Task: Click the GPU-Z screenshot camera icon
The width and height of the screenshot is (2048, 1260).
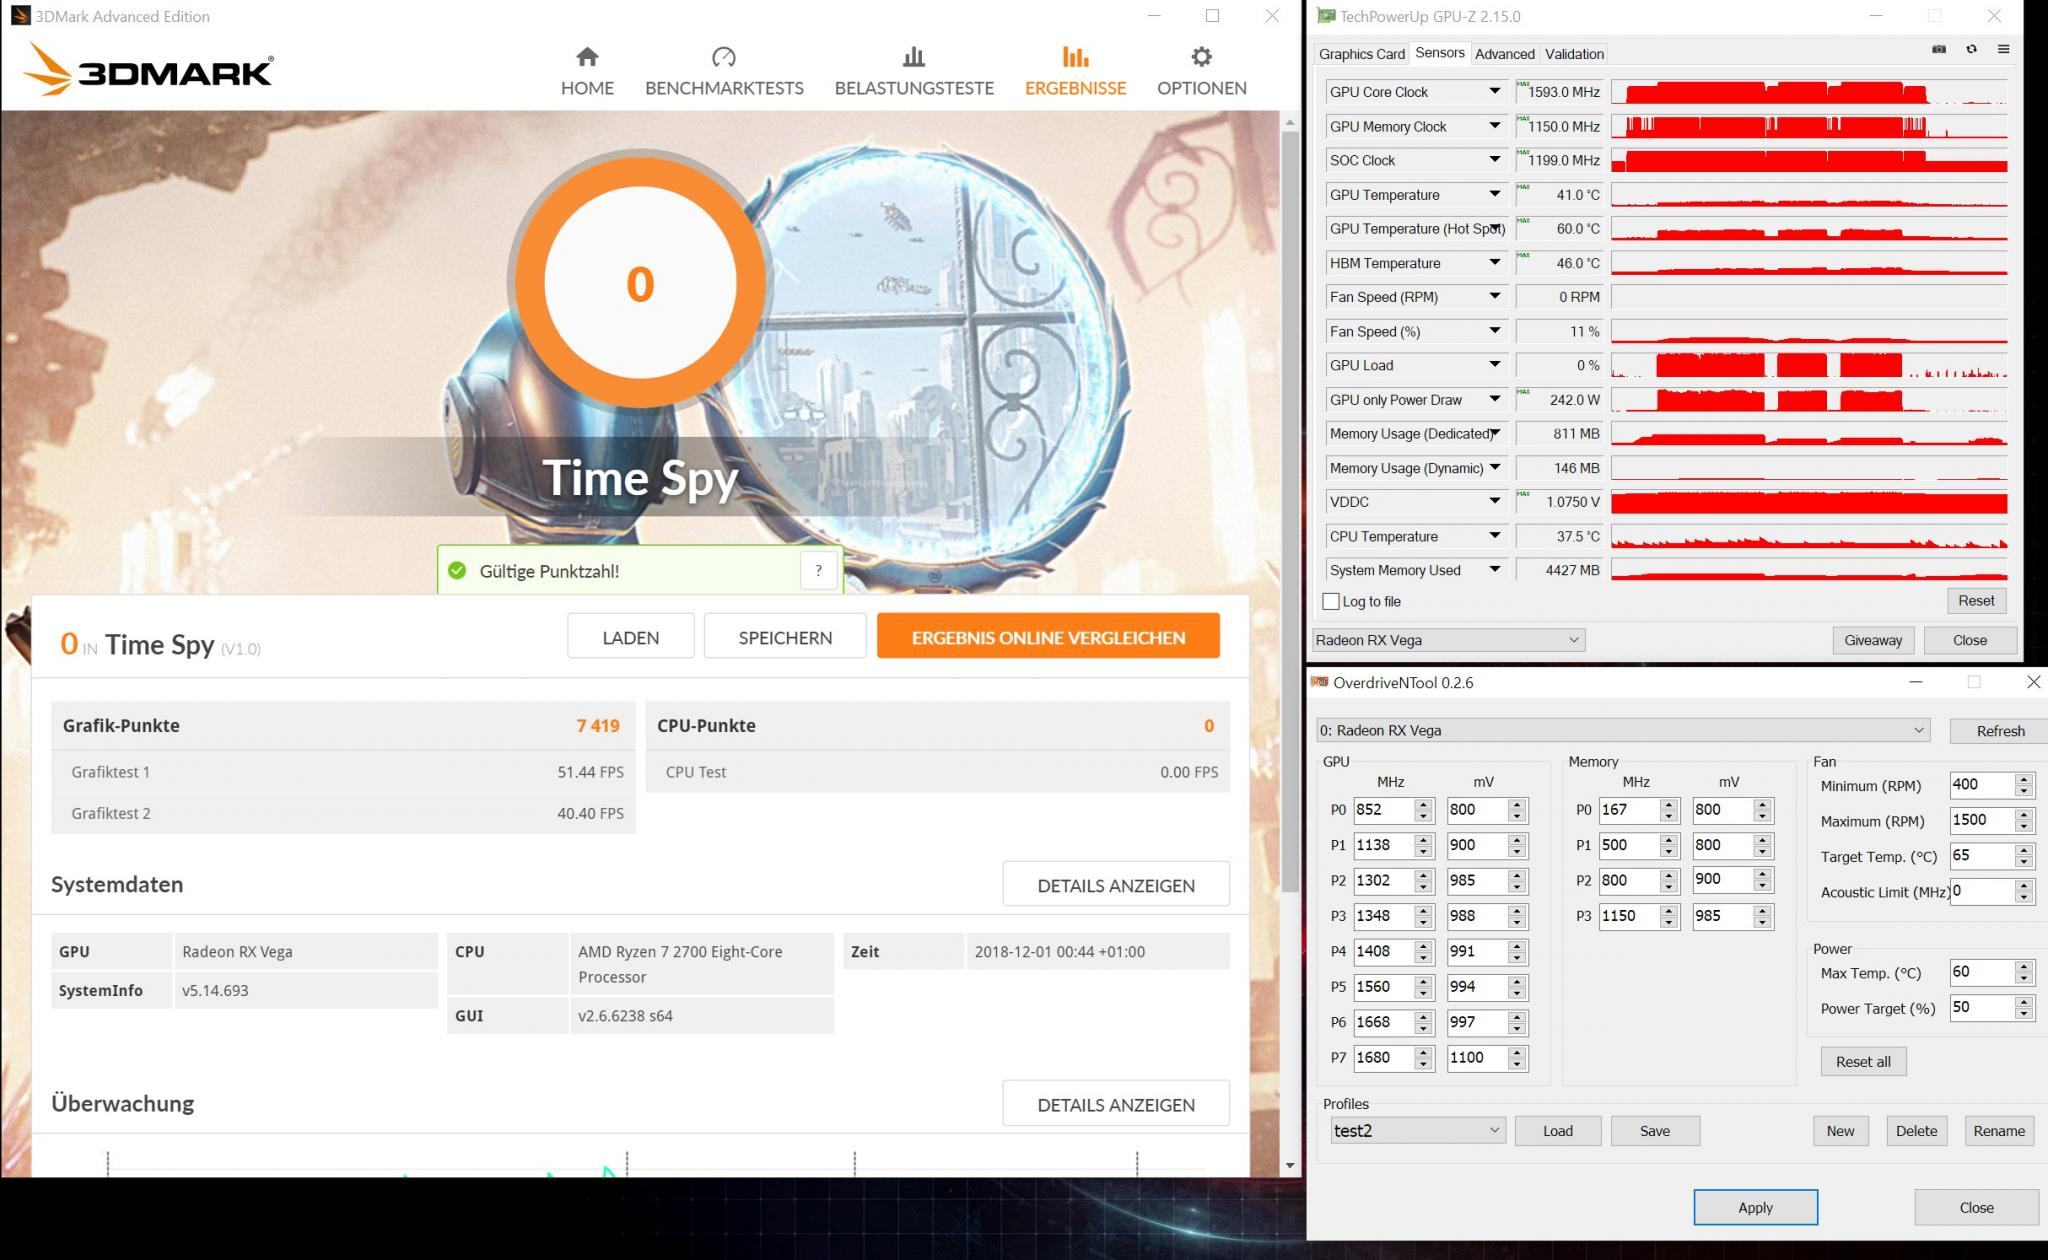Action: pyautogui.click(x=1938, y=49)
